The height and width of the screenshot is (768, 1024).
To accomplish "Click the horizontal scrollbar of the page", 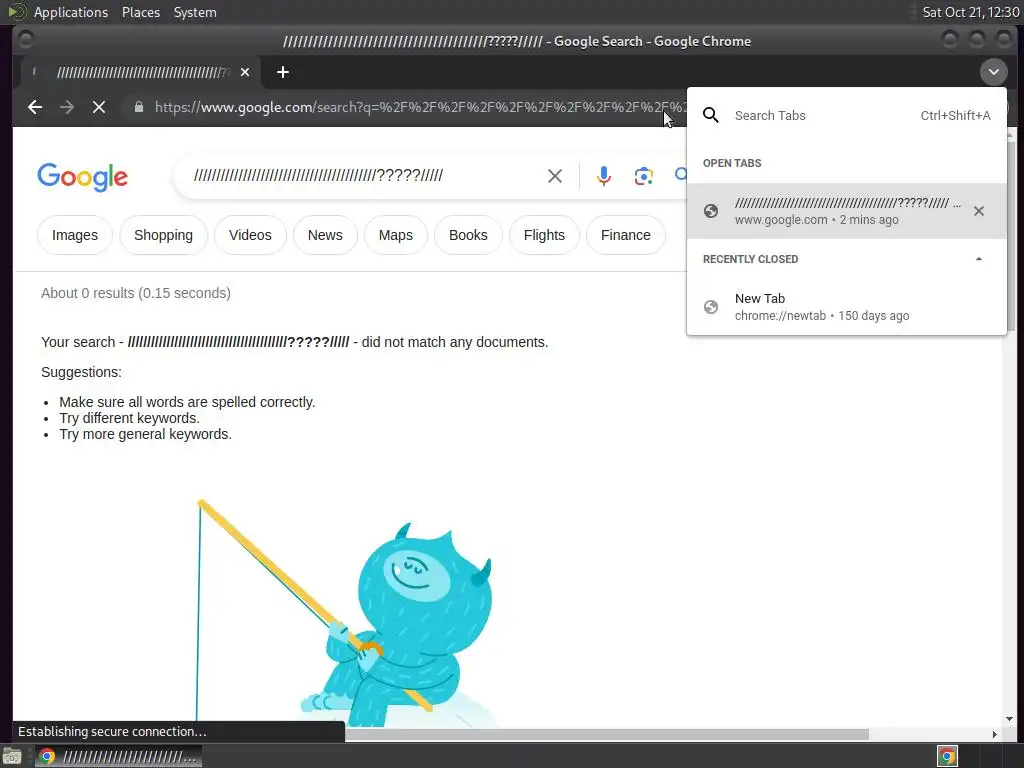I will 606,735.
